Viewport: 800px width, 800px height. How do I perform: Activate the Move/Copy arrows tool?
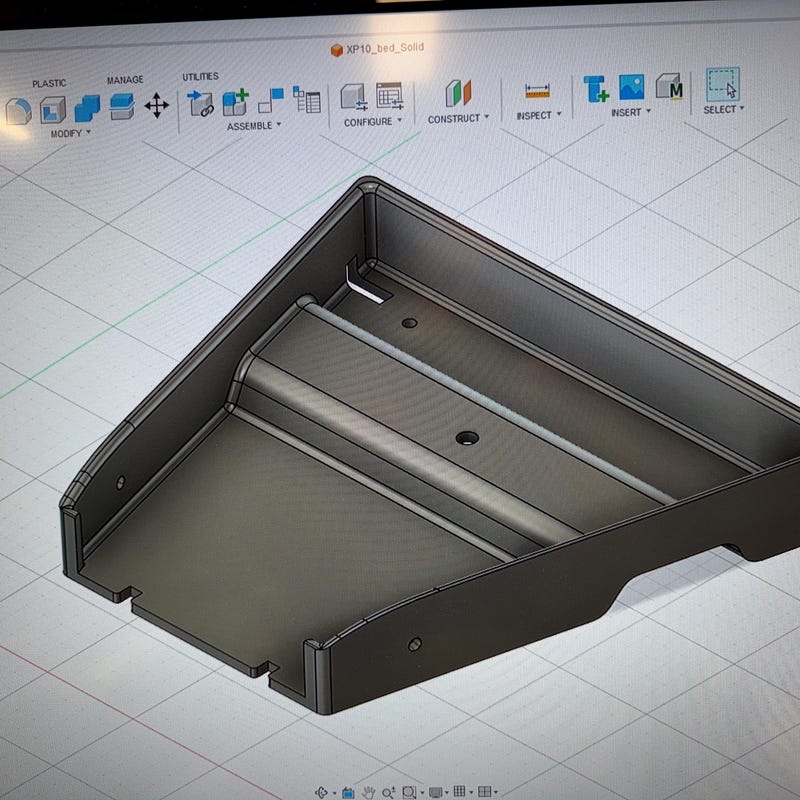[x=157, y=105]
